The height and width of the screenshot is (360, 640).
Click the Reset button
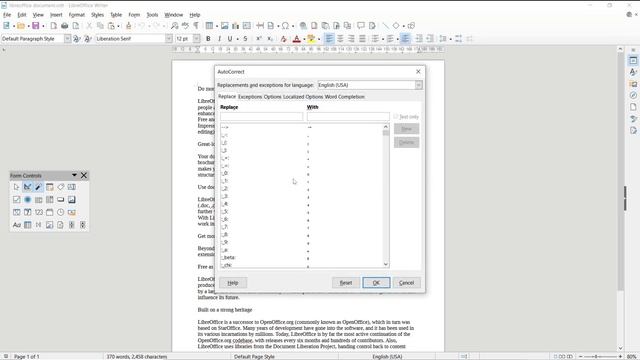346,282
